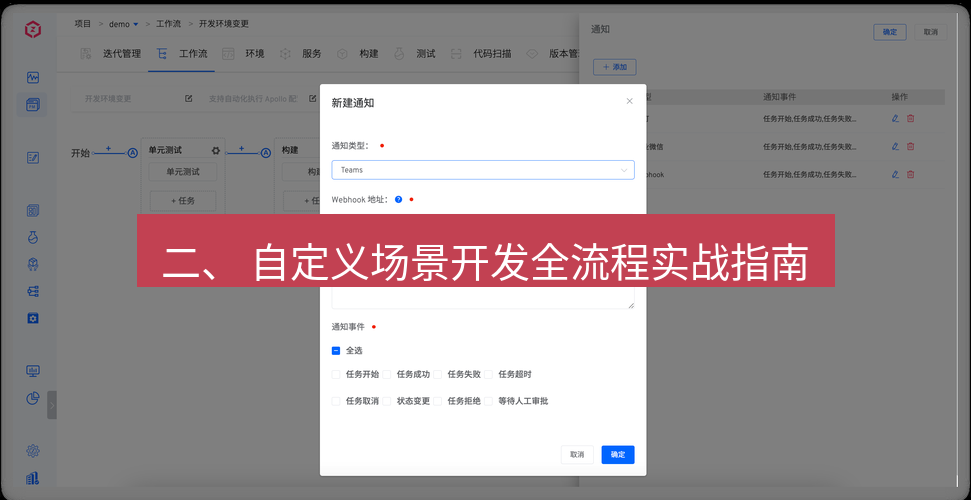Check the 任务失败 event checkbox

click(x=438, y=374)
